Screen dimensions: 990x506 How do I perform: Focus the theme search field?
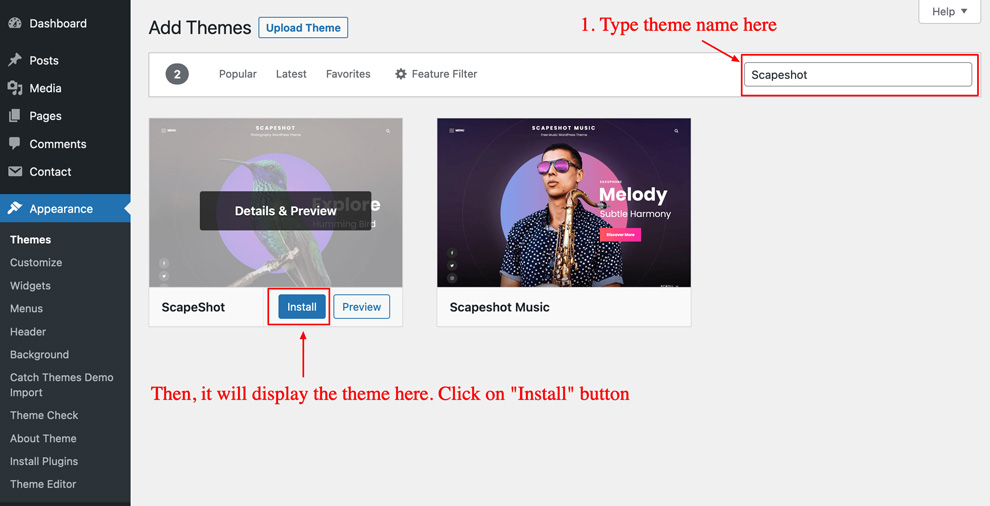857,75
